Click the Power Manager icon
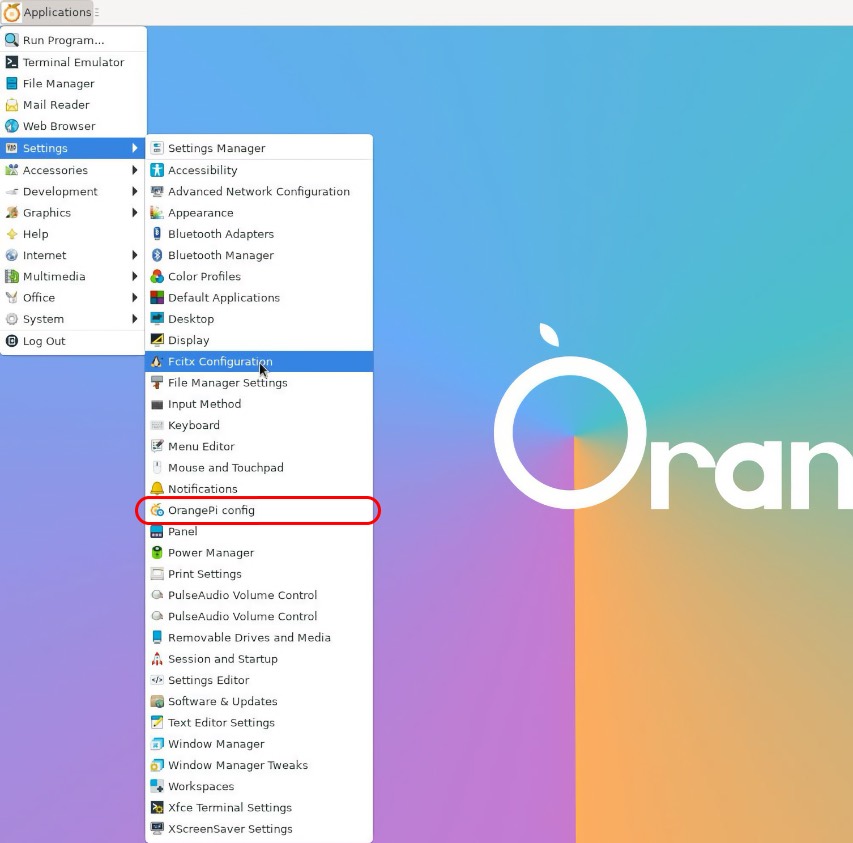Viewport: 853px width, 843px height. click(x=157, y=553)
